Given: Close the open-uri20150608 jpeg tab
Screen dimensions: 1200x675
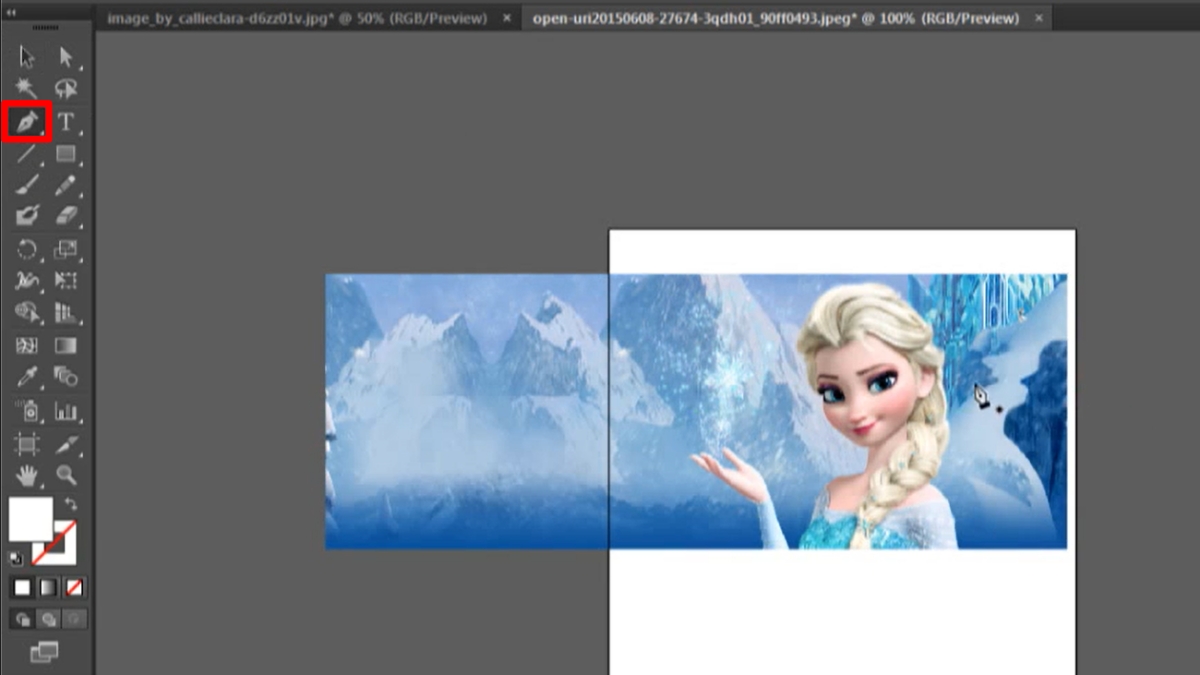Looking at the screenshot, I should (1039, 18).
